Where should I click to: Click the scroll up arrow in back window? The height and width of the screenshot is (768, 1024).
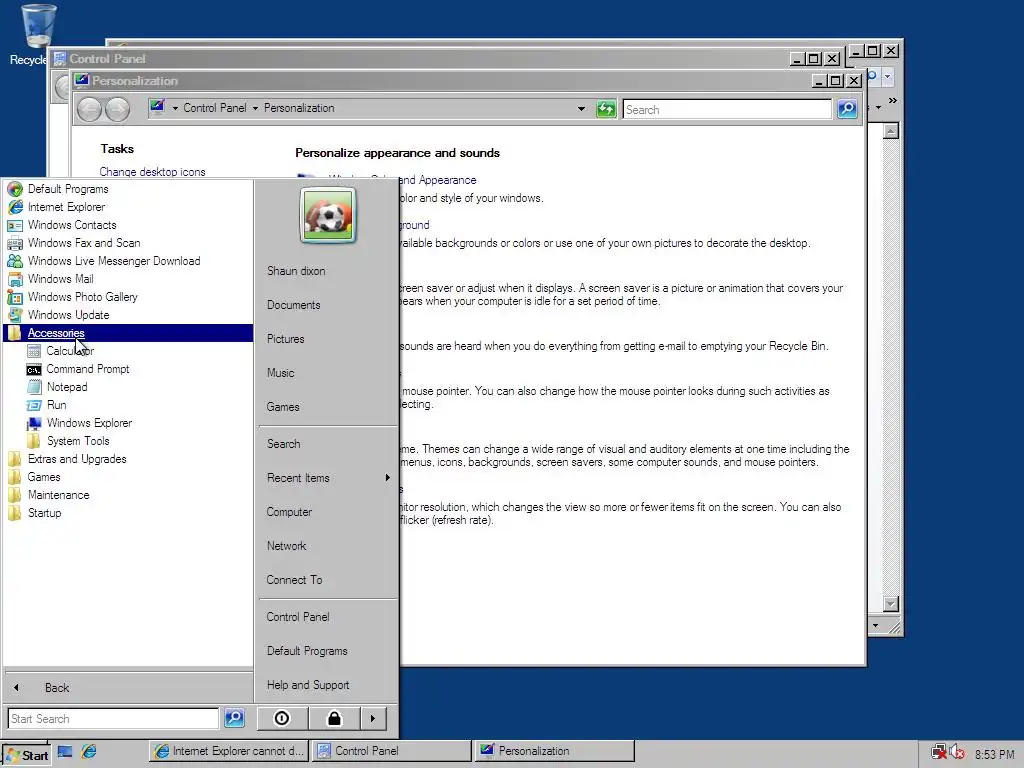tap(891, 131)
